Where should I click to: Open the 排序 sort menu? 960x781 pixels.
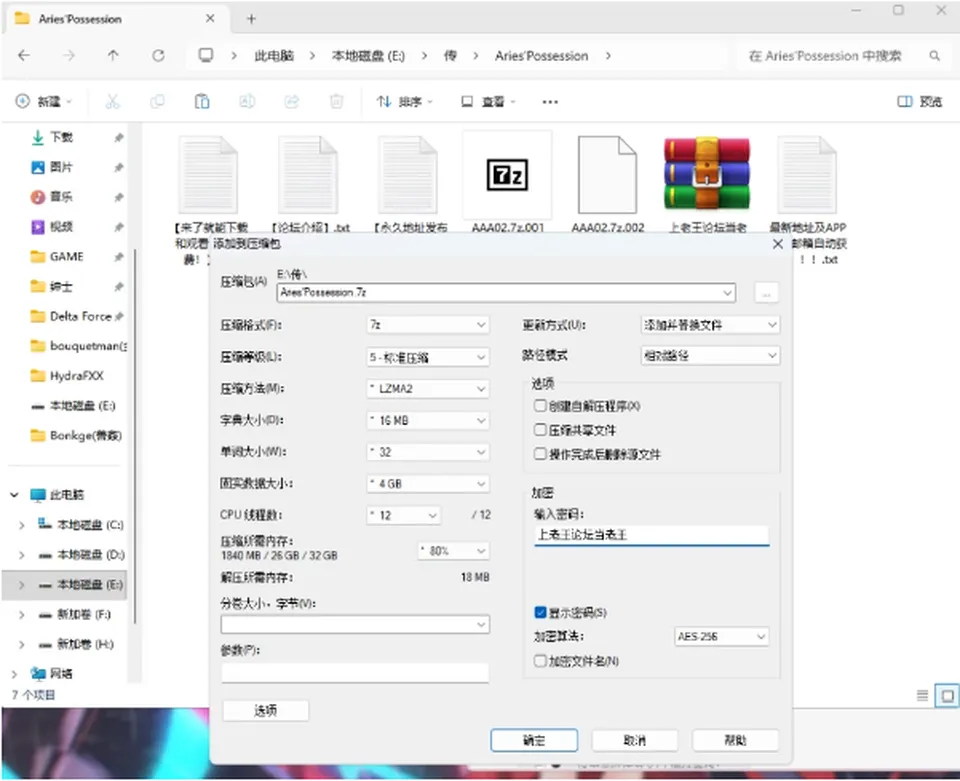pos(404,102)
